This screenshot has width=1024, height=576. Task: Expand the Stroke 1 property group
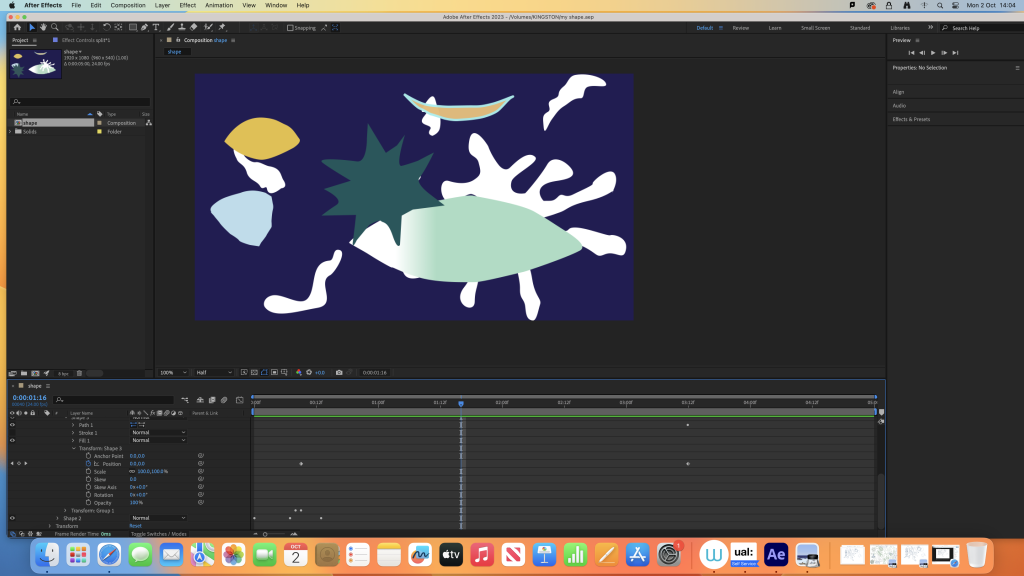(x=73, y=433)
